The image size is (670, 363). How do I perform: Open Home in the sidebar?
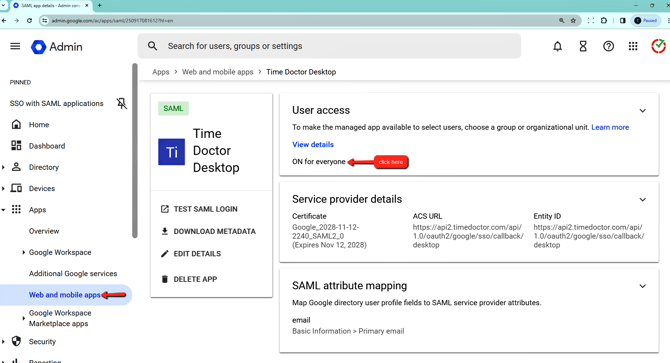(x=39, y=125)
